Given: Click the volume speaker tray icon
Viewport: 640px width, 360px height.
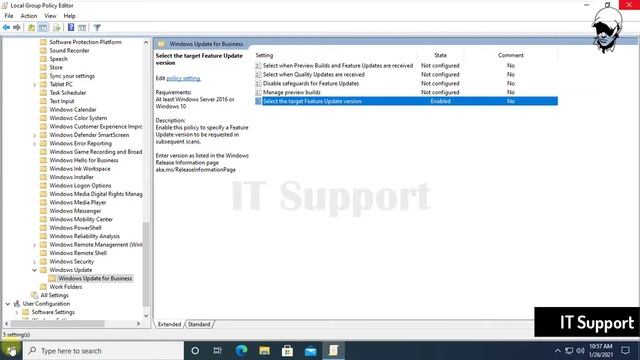Looking at the screenshot, I should pos(580,351).
